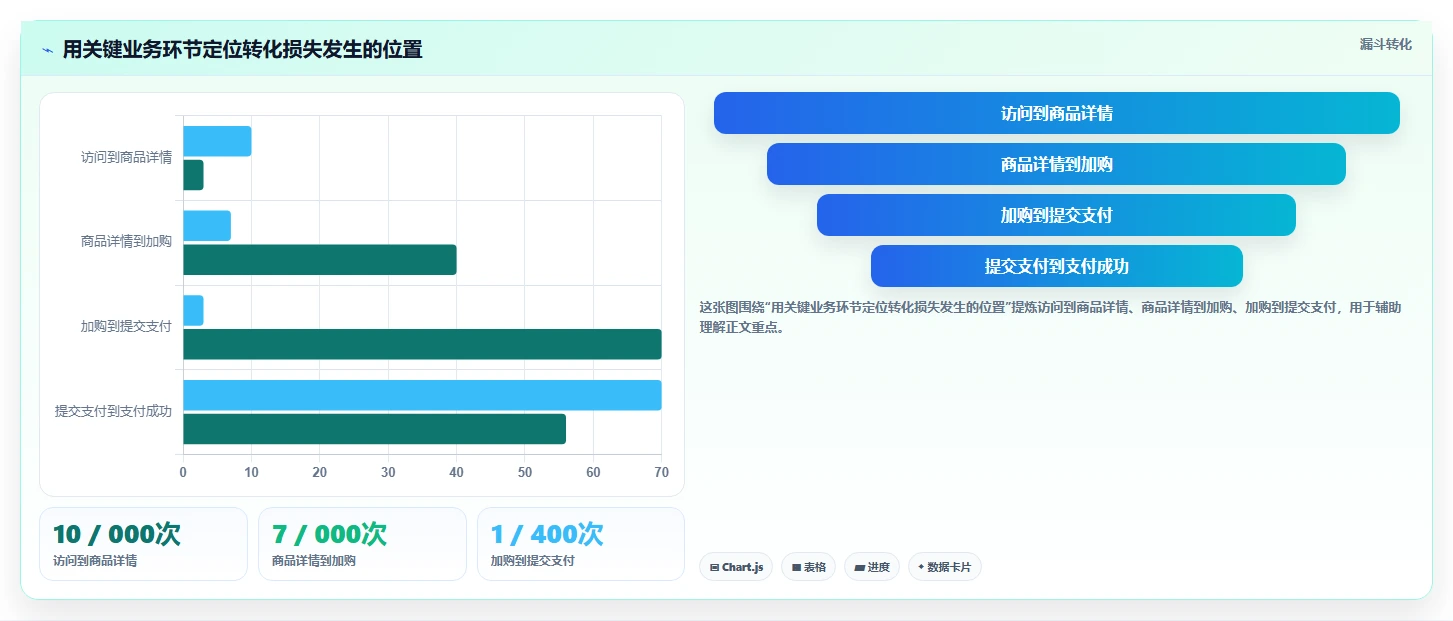Select the 进度 tag chip
The height and width of the screenshot is (621, 1453).
(x=872, y=567)
